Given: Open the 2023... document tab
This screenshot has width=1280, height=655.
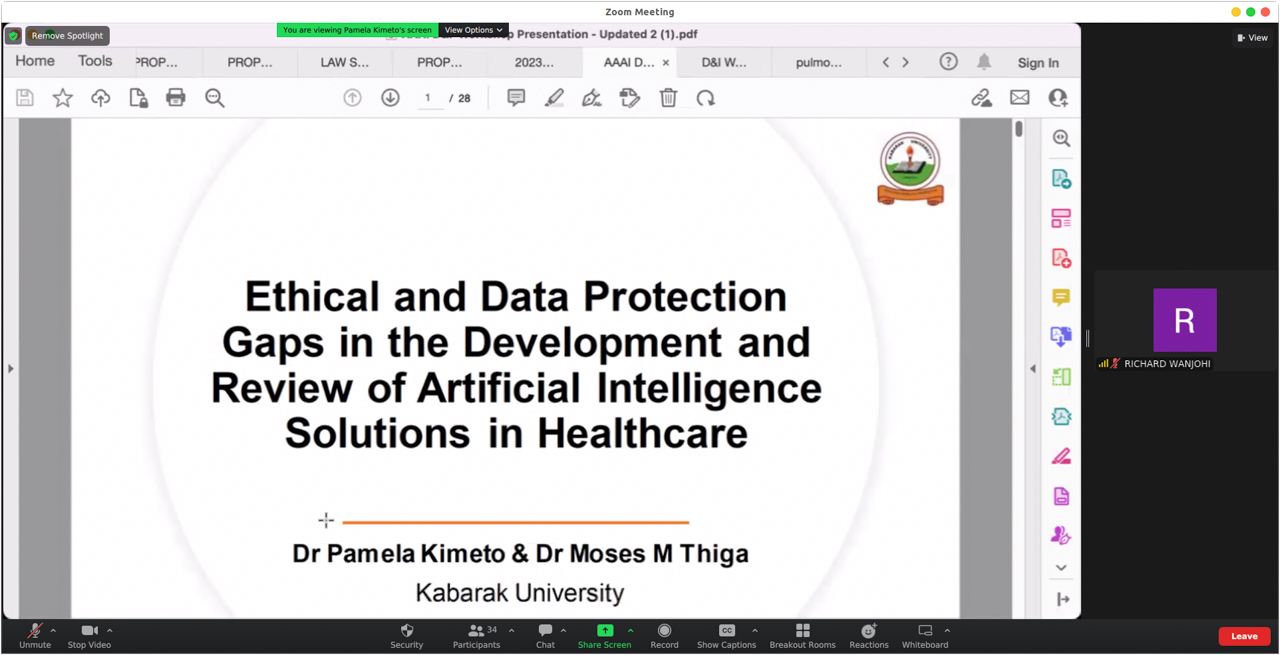Looking at the screenshot, I should (534, 62).
